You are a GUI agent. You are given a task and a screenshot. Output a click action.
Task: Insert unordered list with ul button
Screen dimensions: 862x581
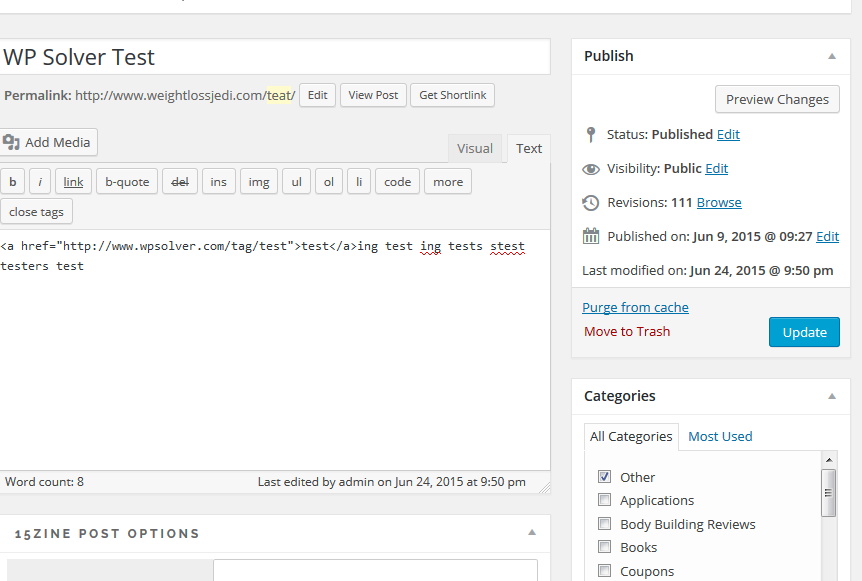point(296,181)
